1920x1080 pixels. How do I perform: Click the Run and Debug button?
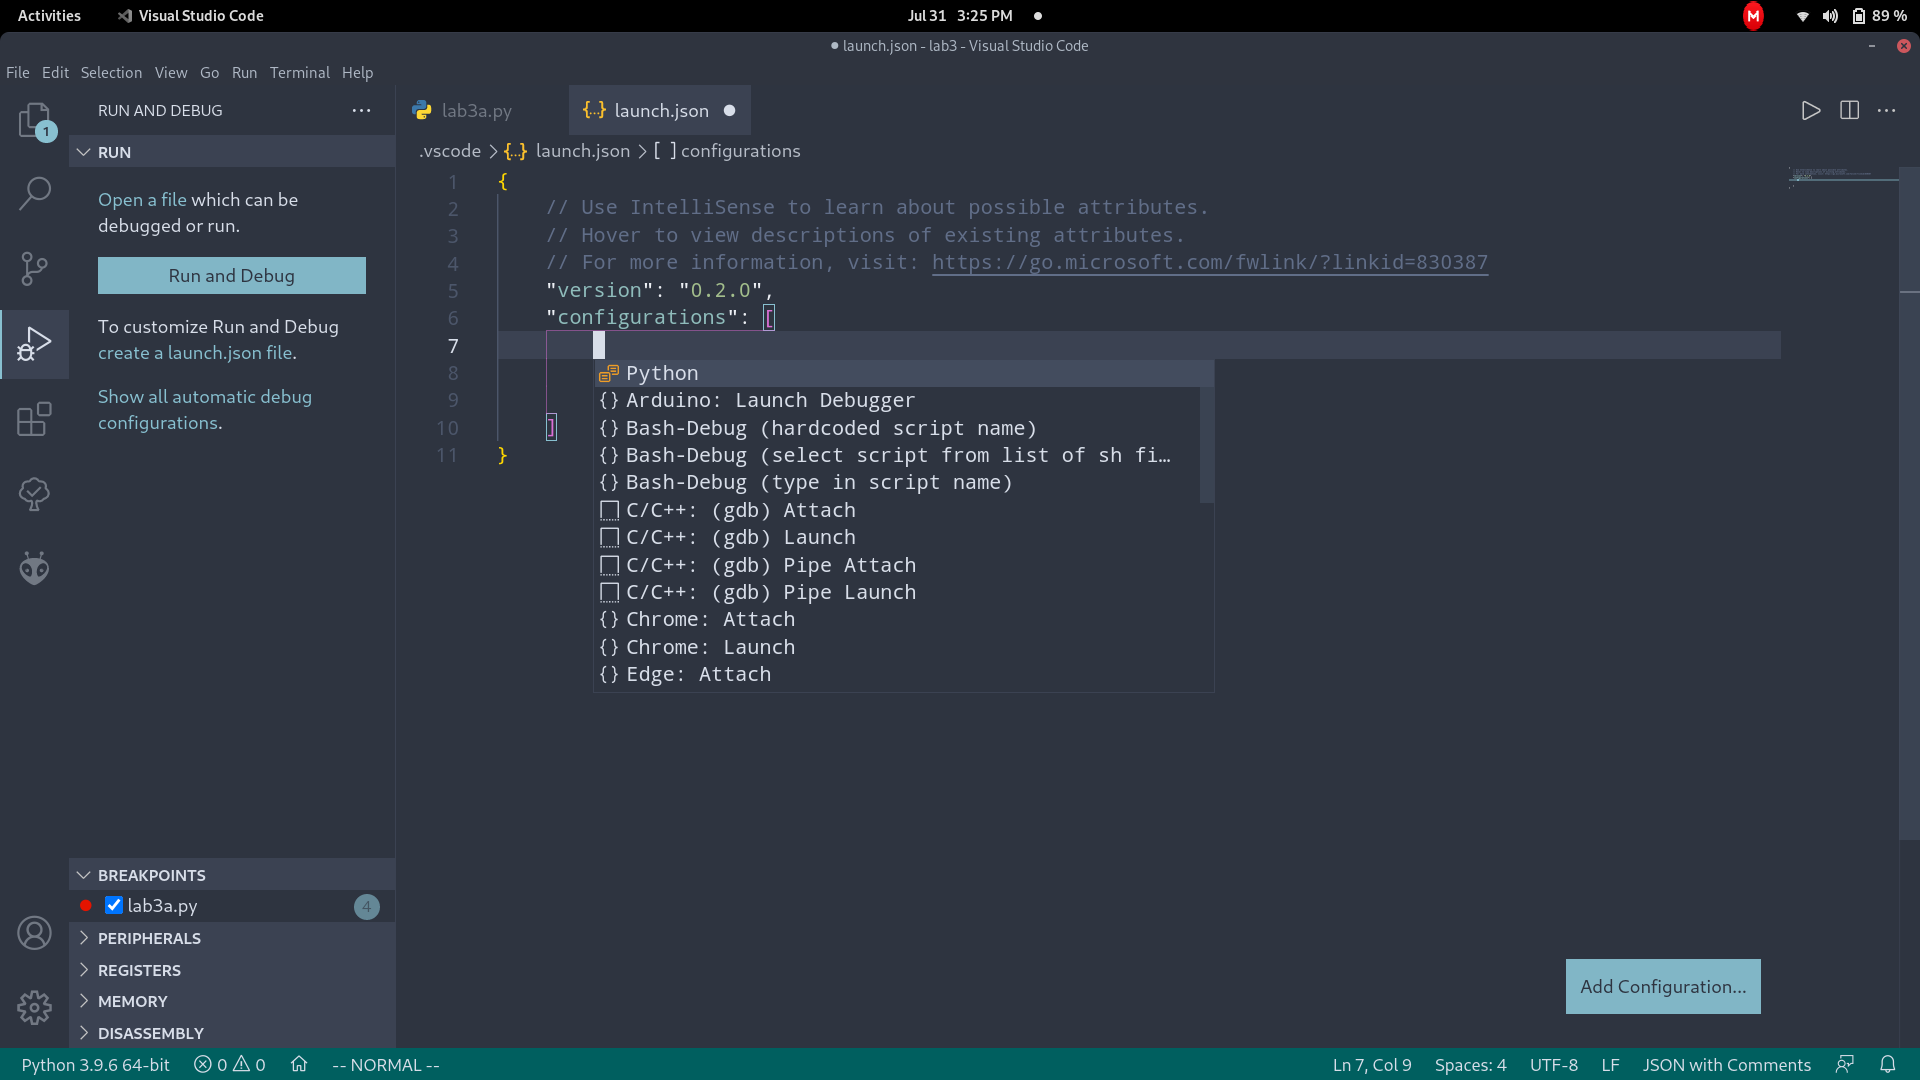231,275
